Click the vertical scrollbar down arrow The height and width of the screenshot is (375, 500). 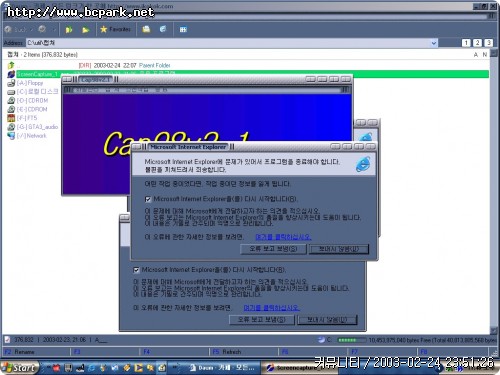494,330
